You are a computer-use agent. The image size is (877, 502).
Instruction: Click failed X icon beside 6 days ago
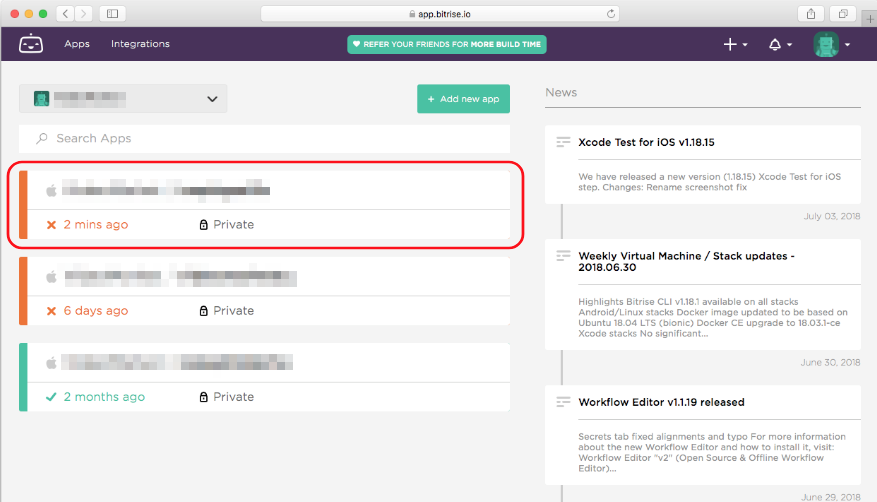[51, 311]
